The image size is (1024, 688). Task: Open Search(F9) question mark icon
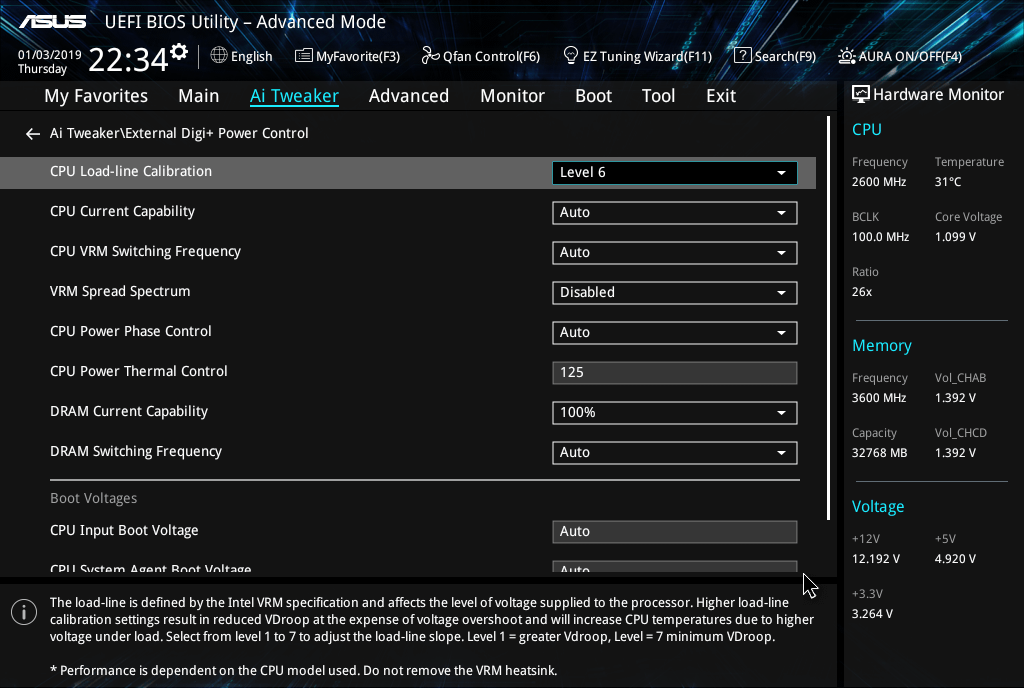pyautogui.click(x=743, y=55)
